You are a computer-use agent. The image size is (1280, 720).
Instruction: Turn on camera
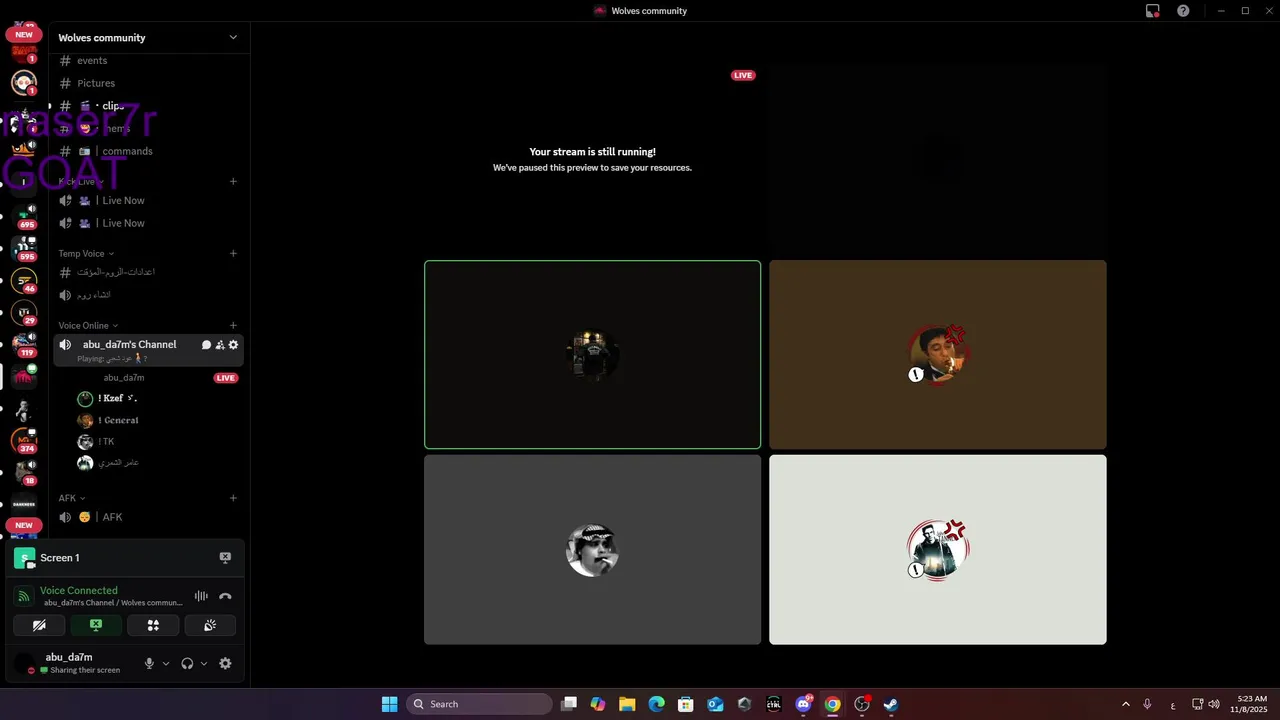39,625
